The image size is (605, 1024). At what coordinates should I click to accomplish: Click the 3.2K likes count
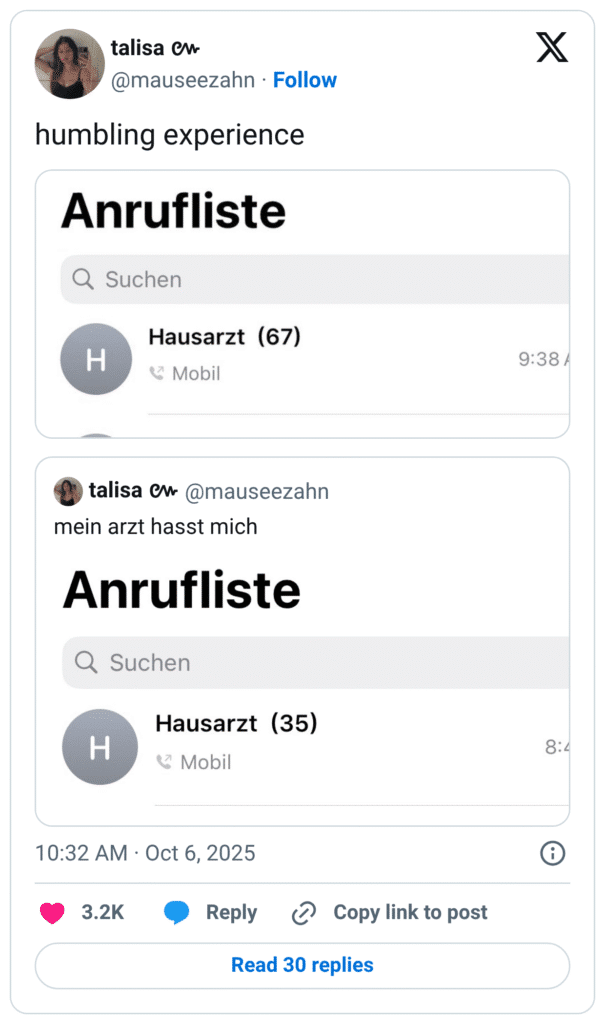[102, 912]
